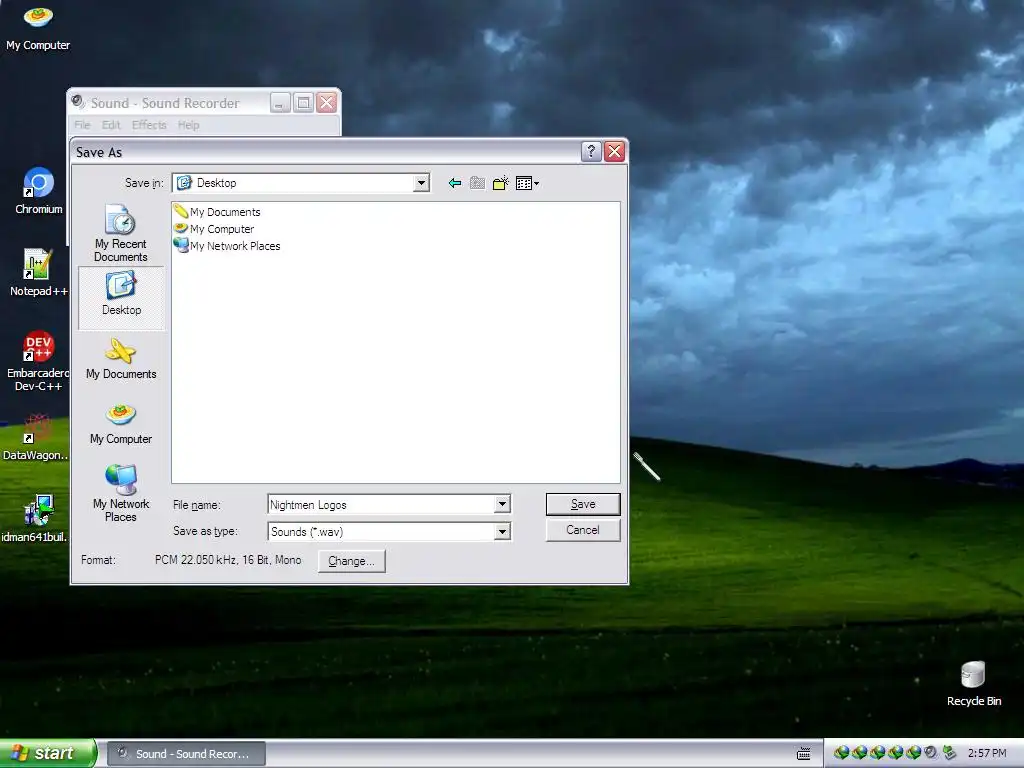Click the clock showing 2:57 PM
Viewport: 1024px width, 768px height.
coord(987,753)
